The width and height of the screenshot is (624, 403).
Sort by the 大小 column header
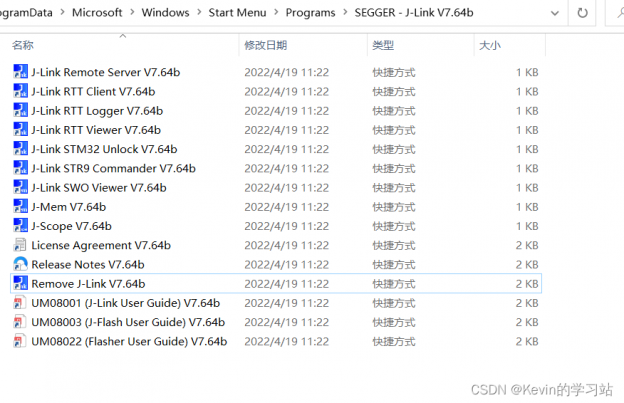coord(490,46)
